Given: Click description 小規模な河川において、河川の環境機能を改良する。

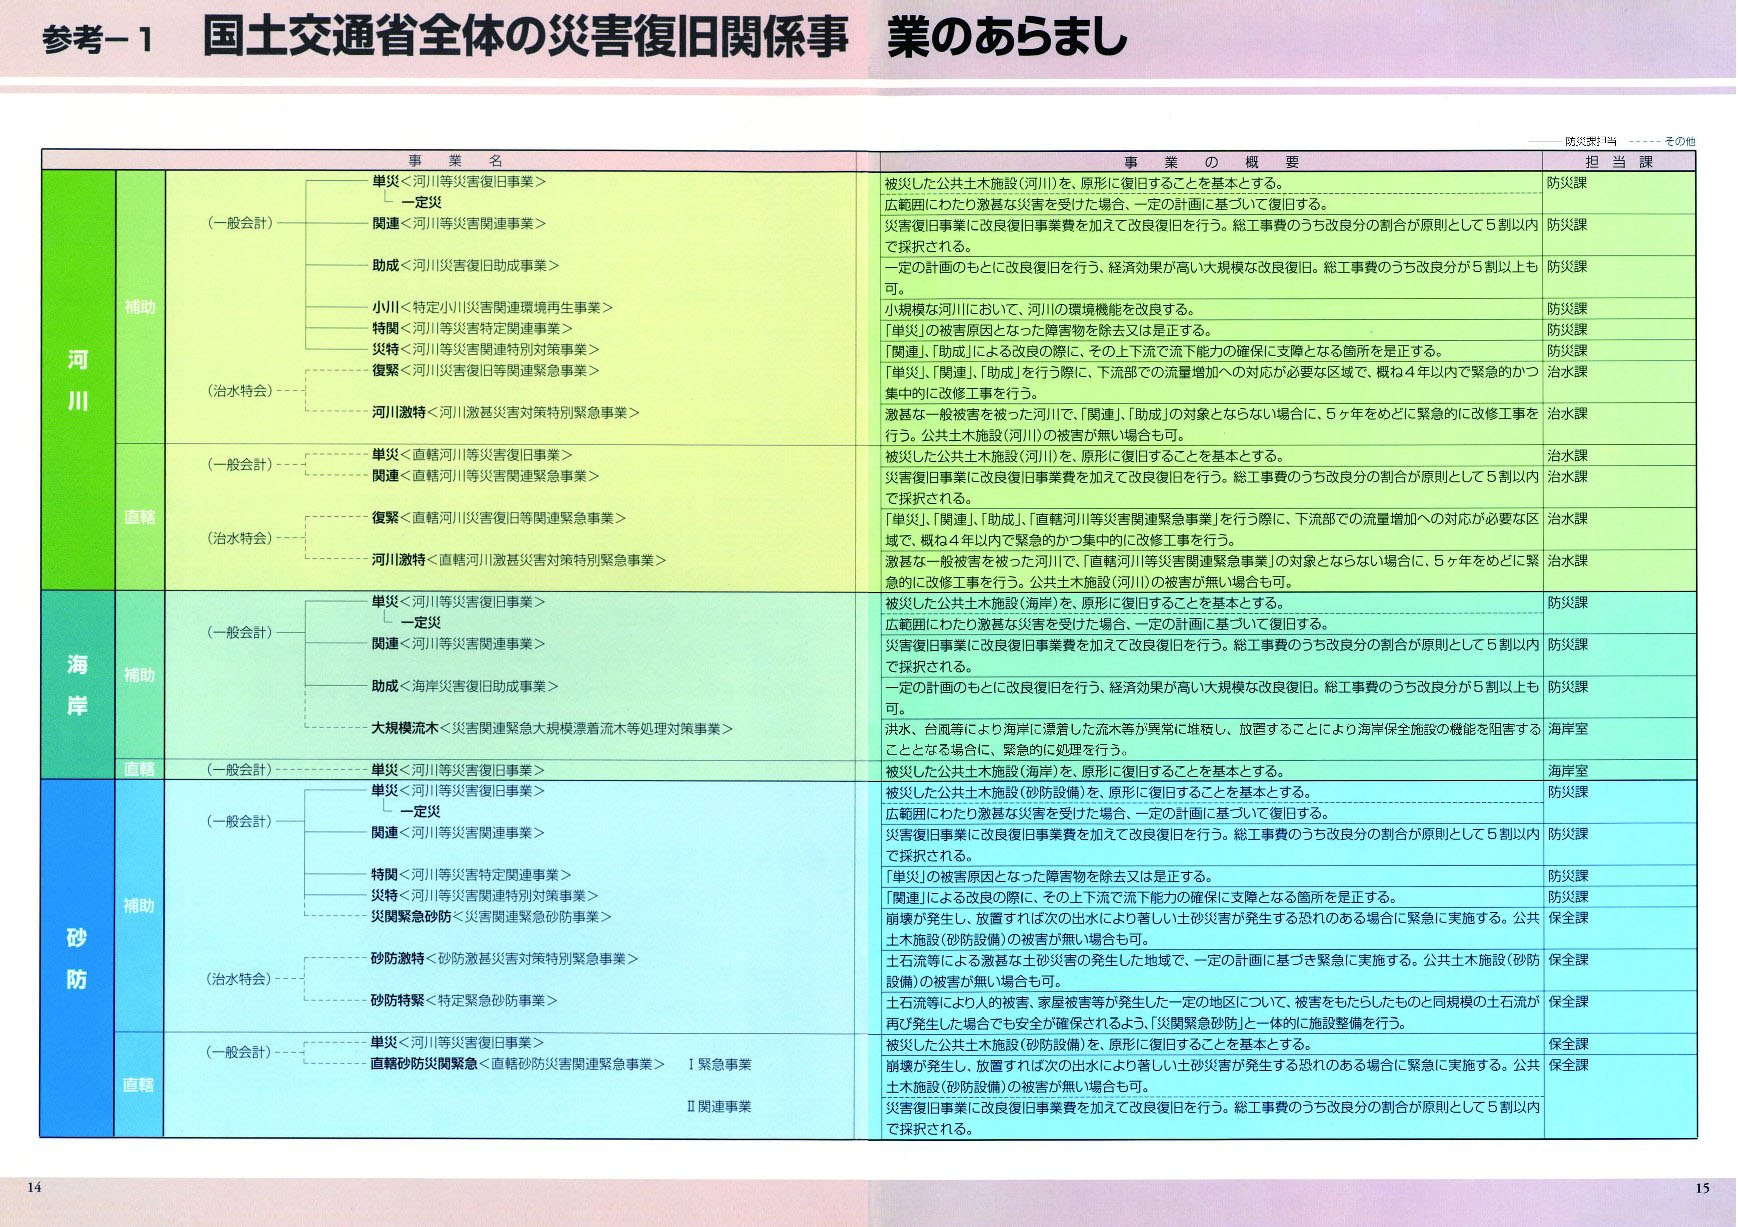Looking at the screenshot, I should click(x=1040, y=309).
